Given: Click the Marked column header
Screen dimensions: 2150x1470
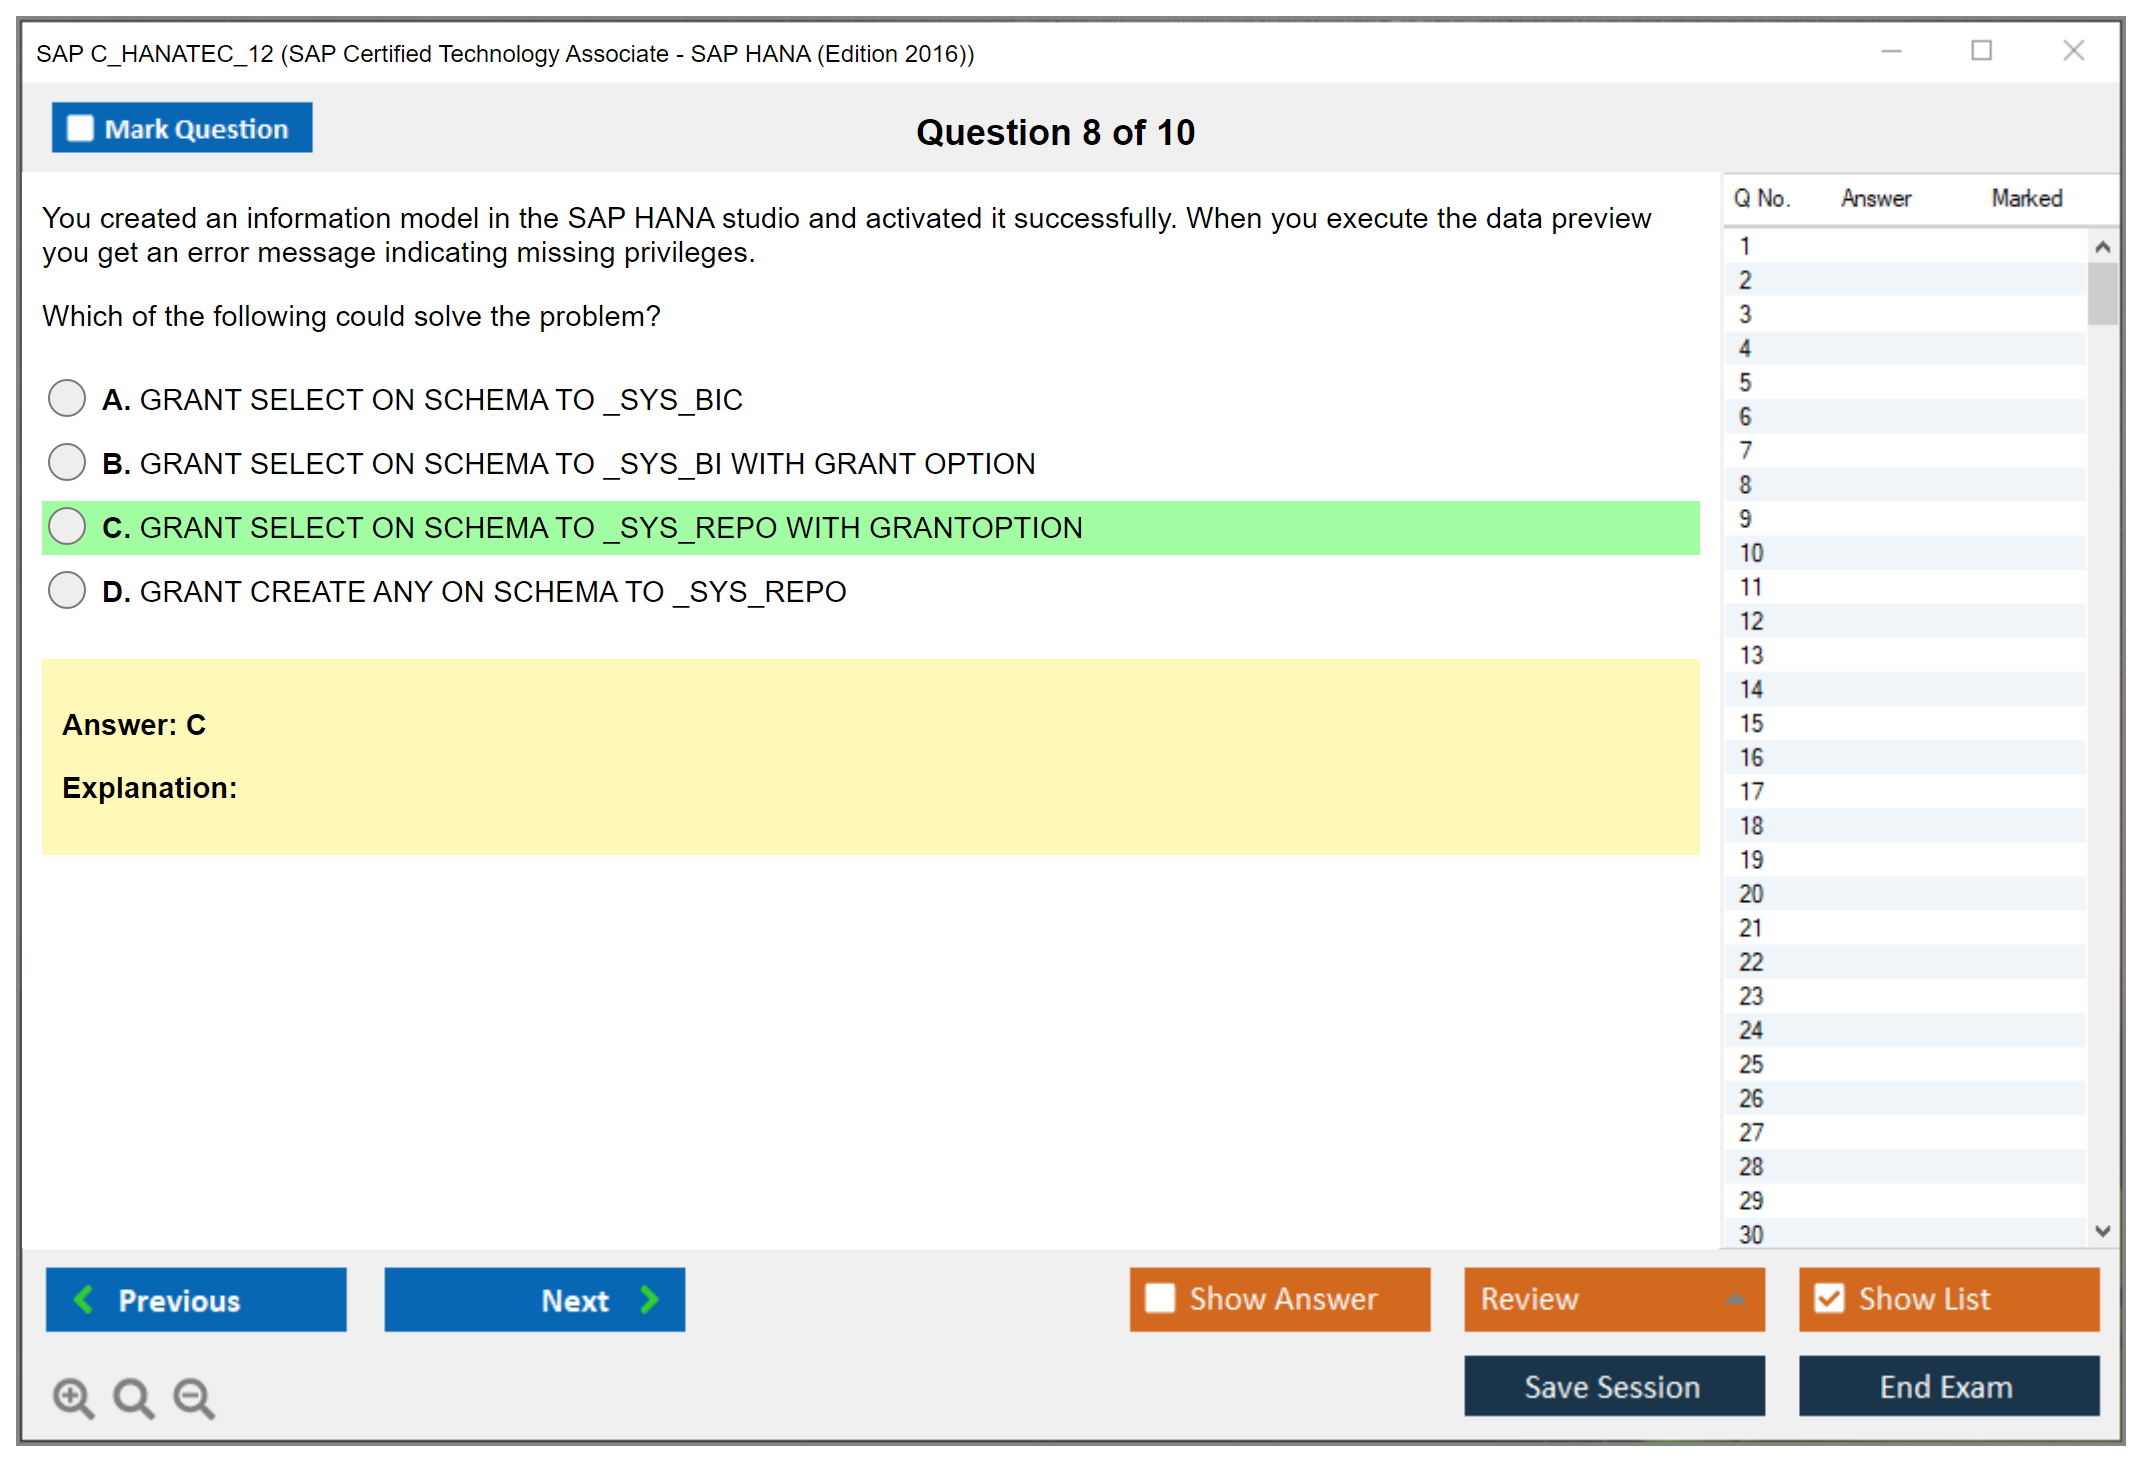Looking at the screenshot, I should click(x=2026, y=198).
